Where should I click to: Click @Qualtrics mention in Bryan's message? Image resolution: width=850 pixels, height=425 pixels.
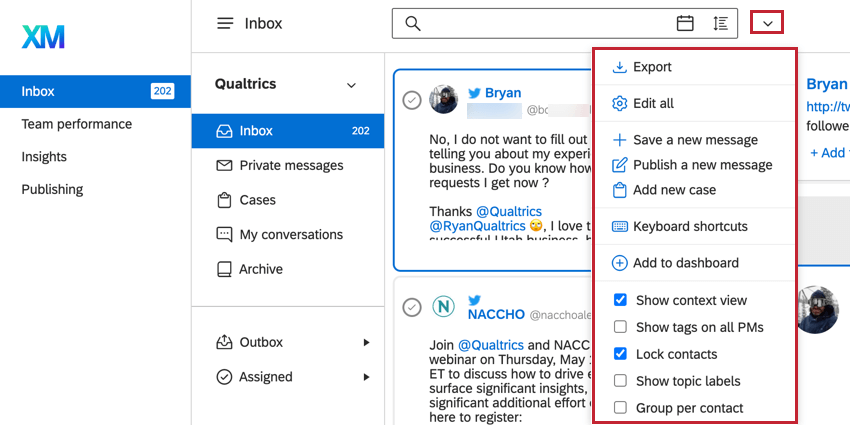click(x=509, y=211)
